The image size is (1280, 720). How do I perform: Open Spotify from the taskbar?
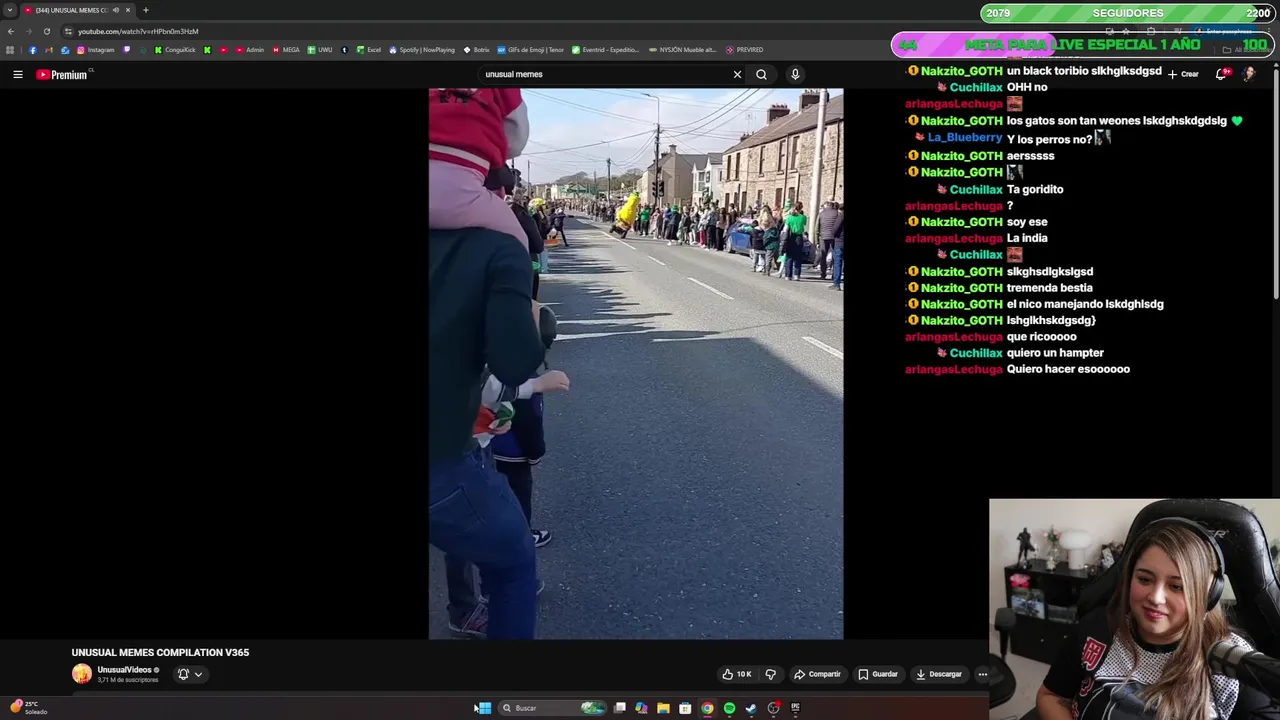tap(729, 708)
